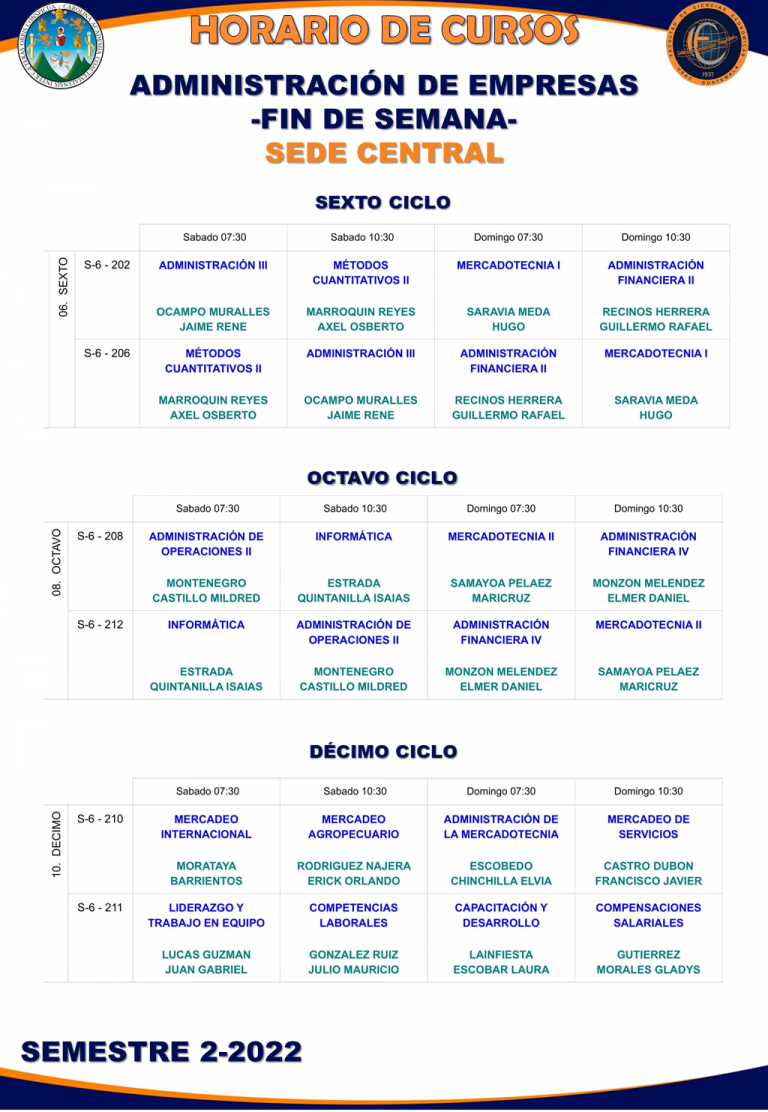Click INFORMÁTICA in section S-6 - 212

(x=206, y=625)
